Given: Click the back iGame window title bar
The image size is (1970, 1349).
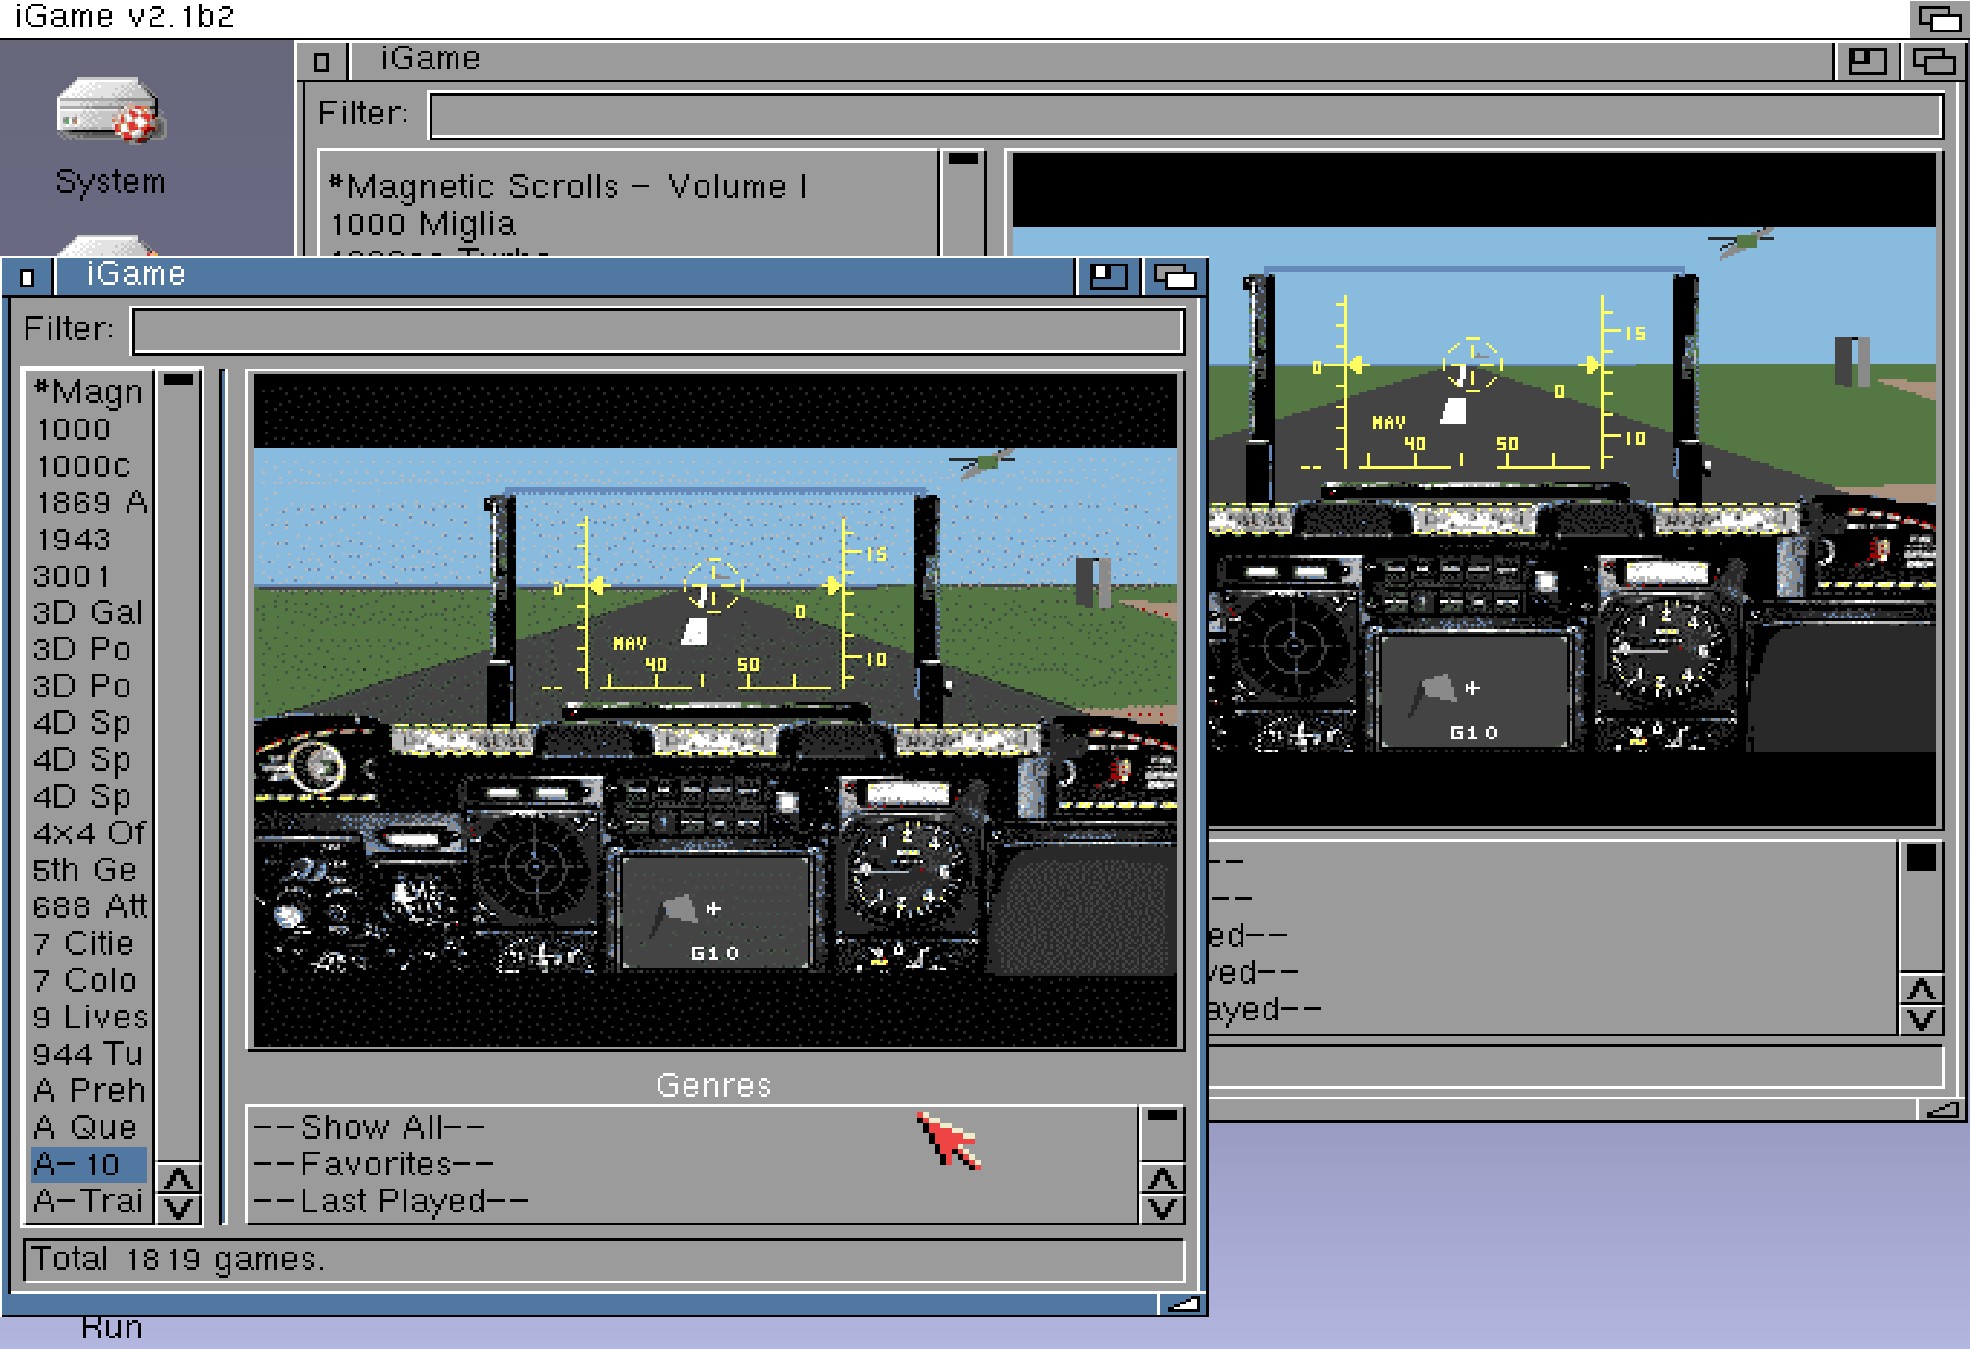Looking at the screenshot, I should point(1090,61).
